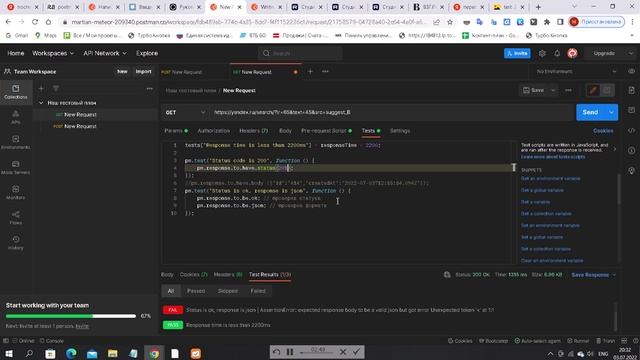This screenshot has height=360, width=640.
Task: Switch to the Authorization tab
Action: pyautogui.click(x=213, y=131)
